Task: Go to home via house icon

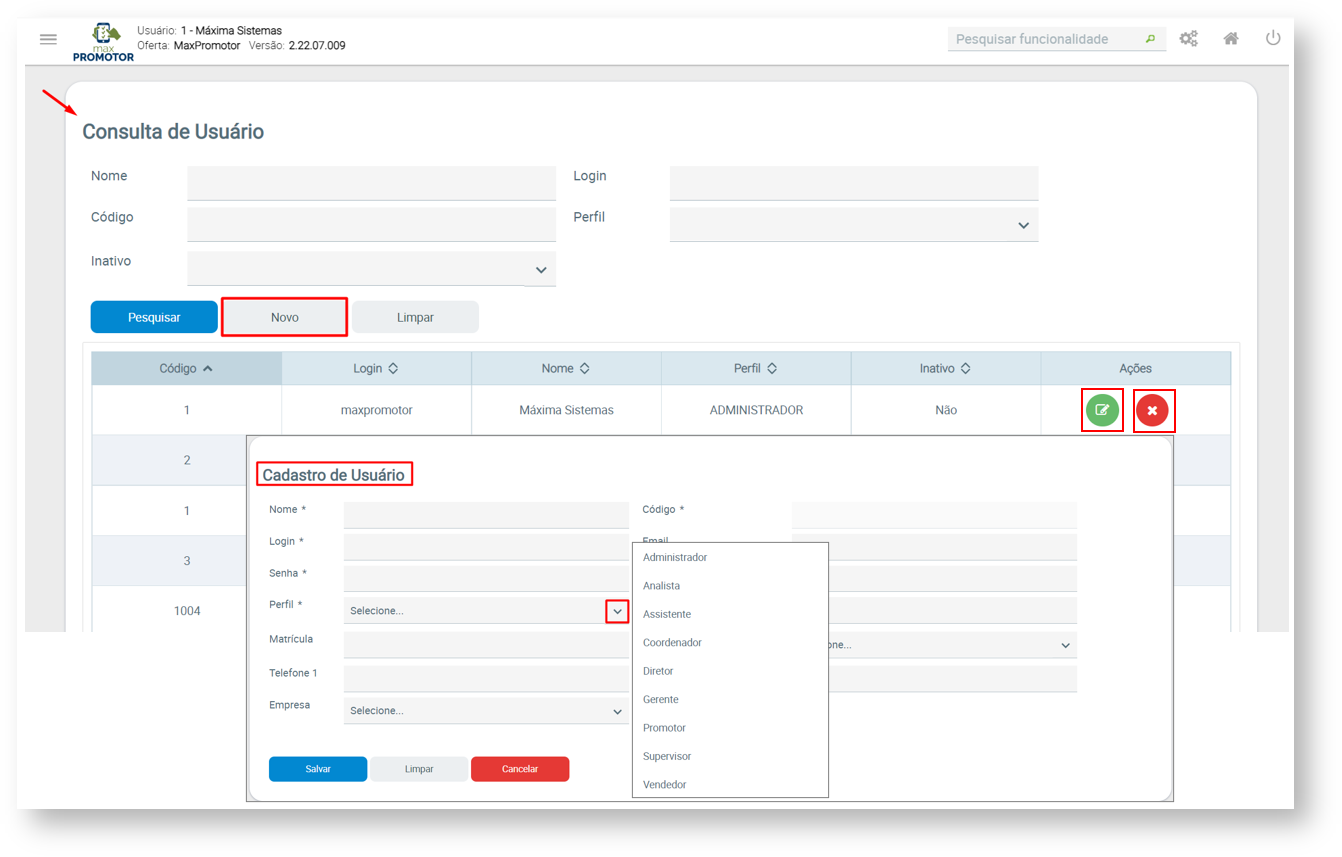Action: click(1231, 39)
